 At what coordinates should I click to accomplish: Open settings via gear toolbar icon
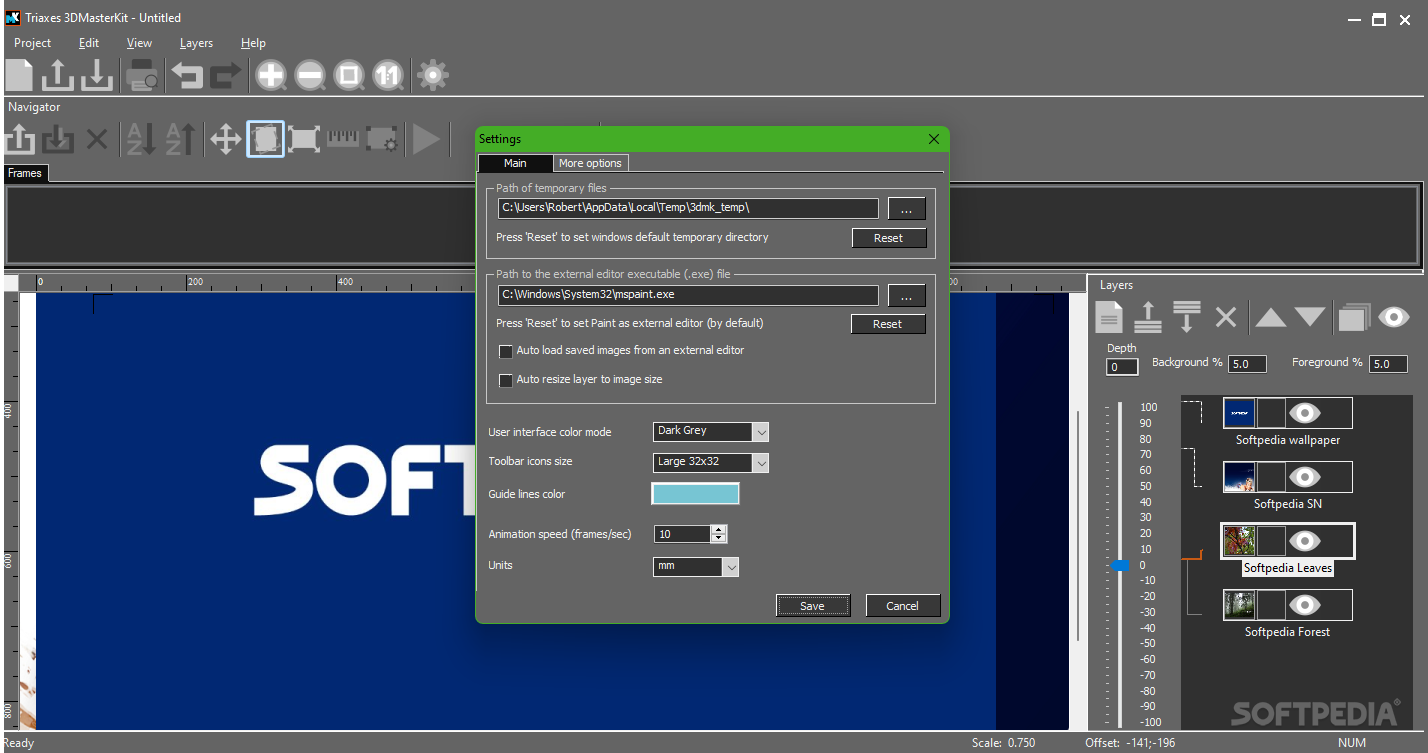[433, 75]
